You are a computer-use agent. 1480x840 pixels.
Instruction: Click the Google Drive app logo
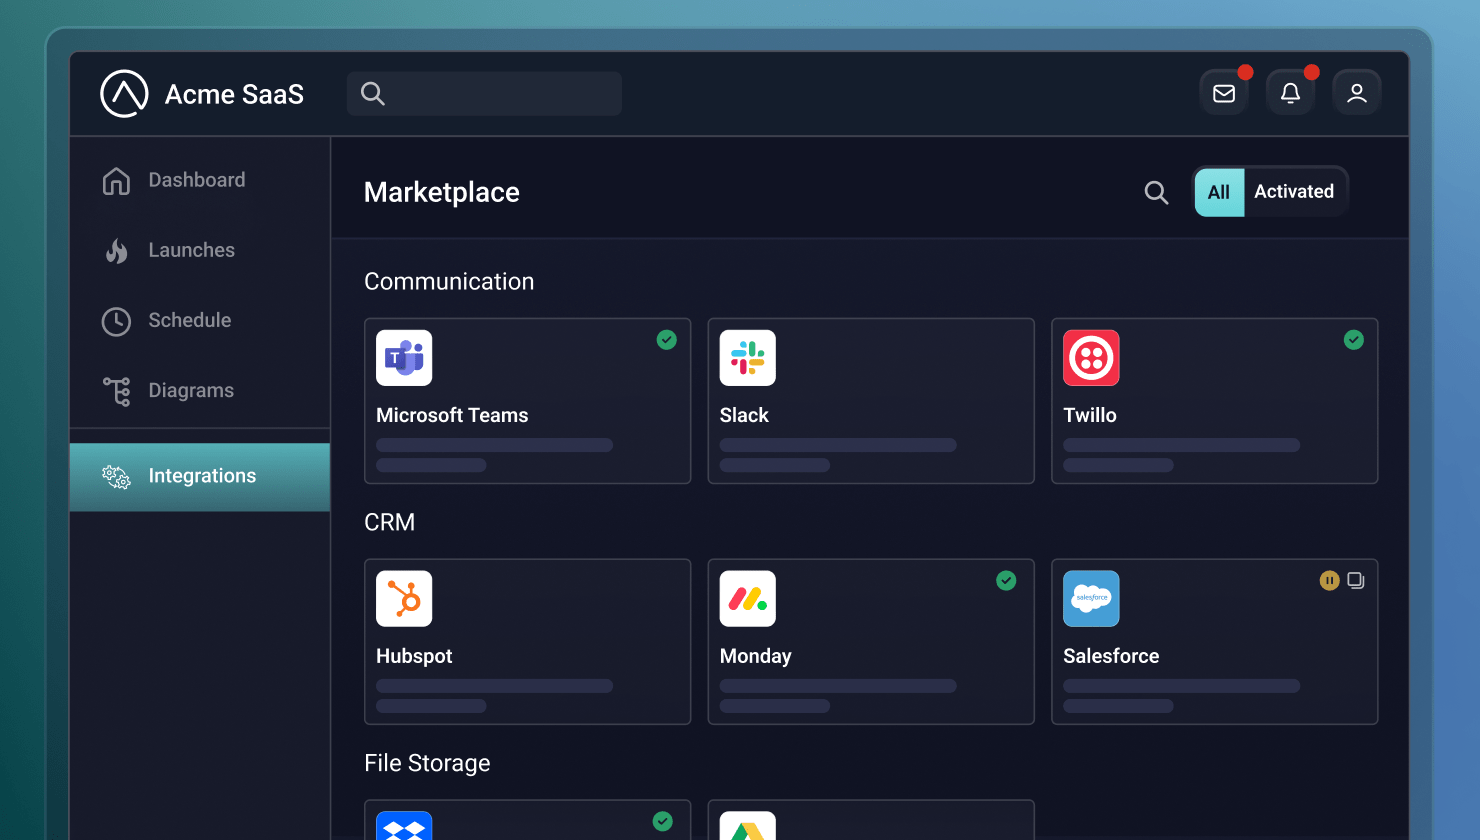(x=748, y=825)
